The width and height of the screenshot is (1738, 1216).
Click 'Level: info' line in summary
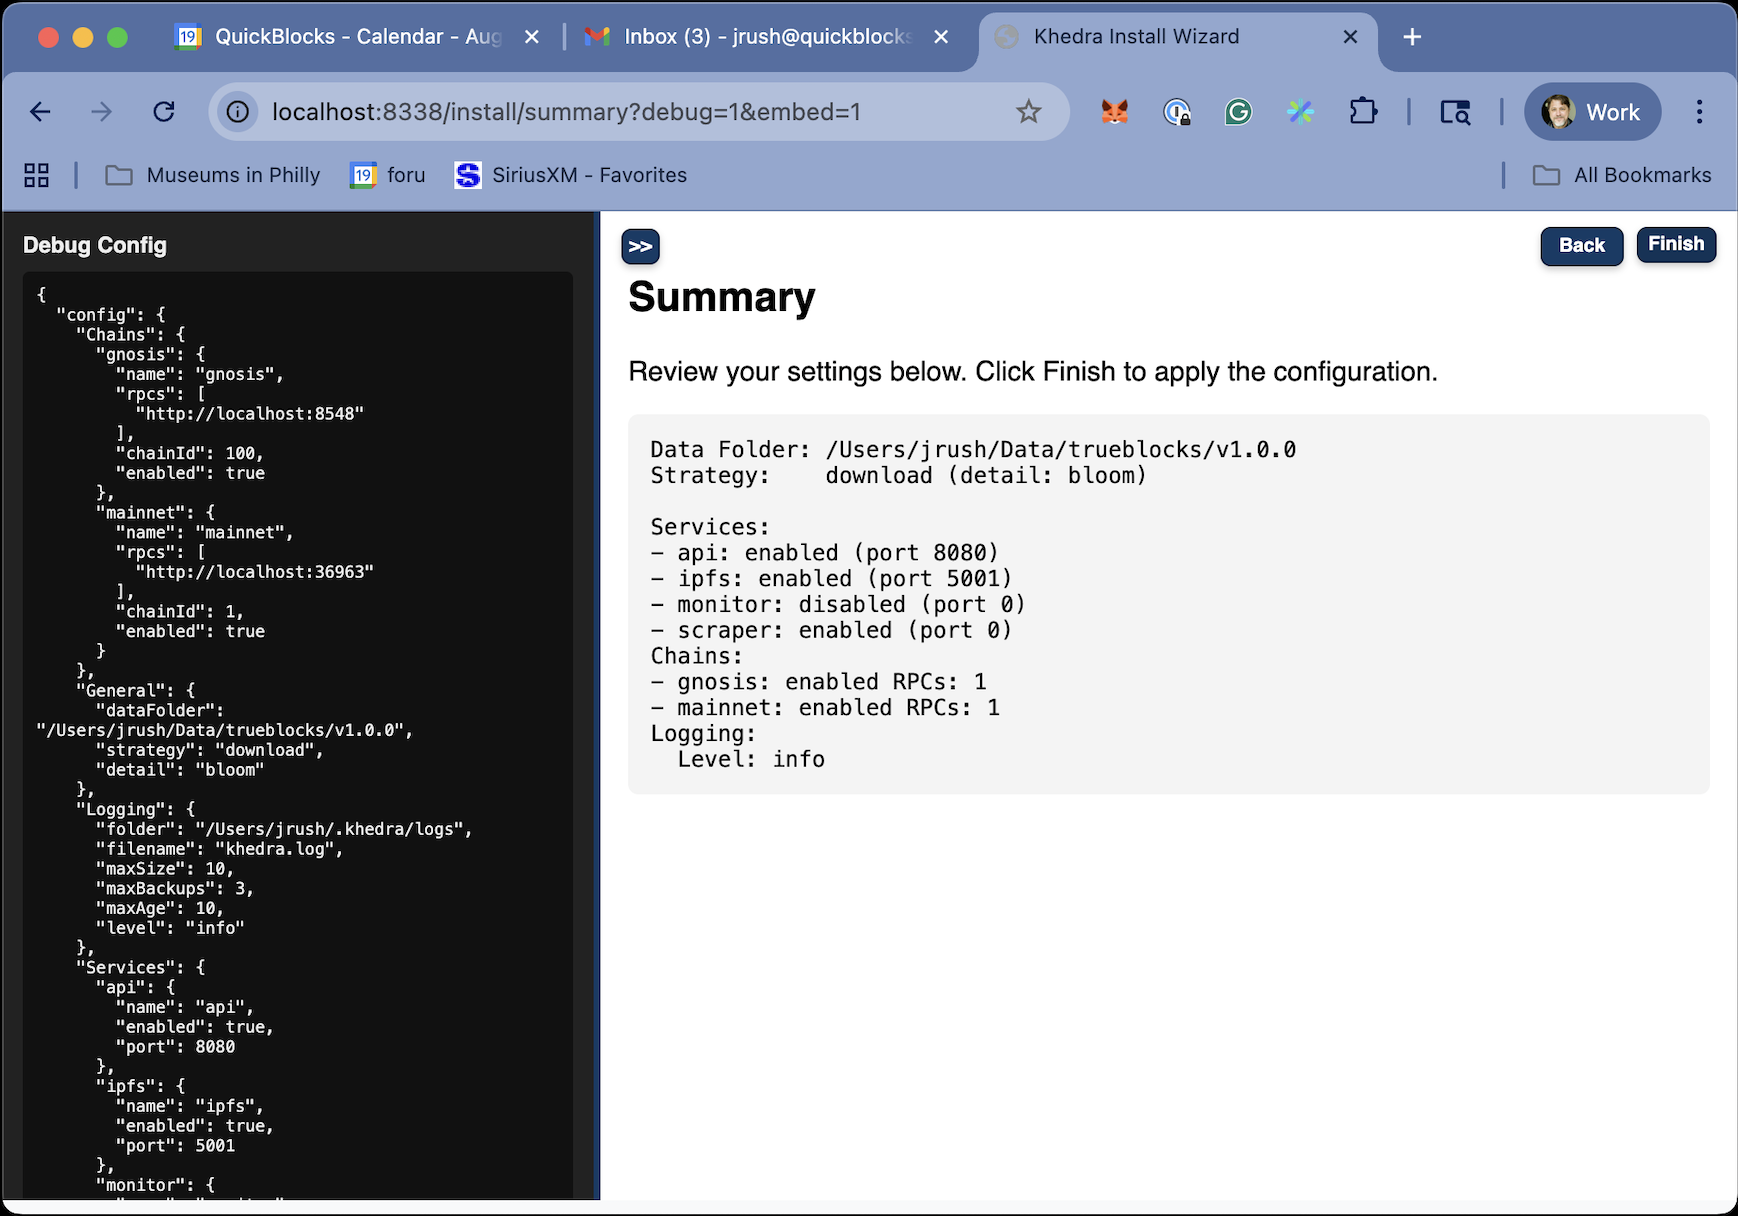750,760
